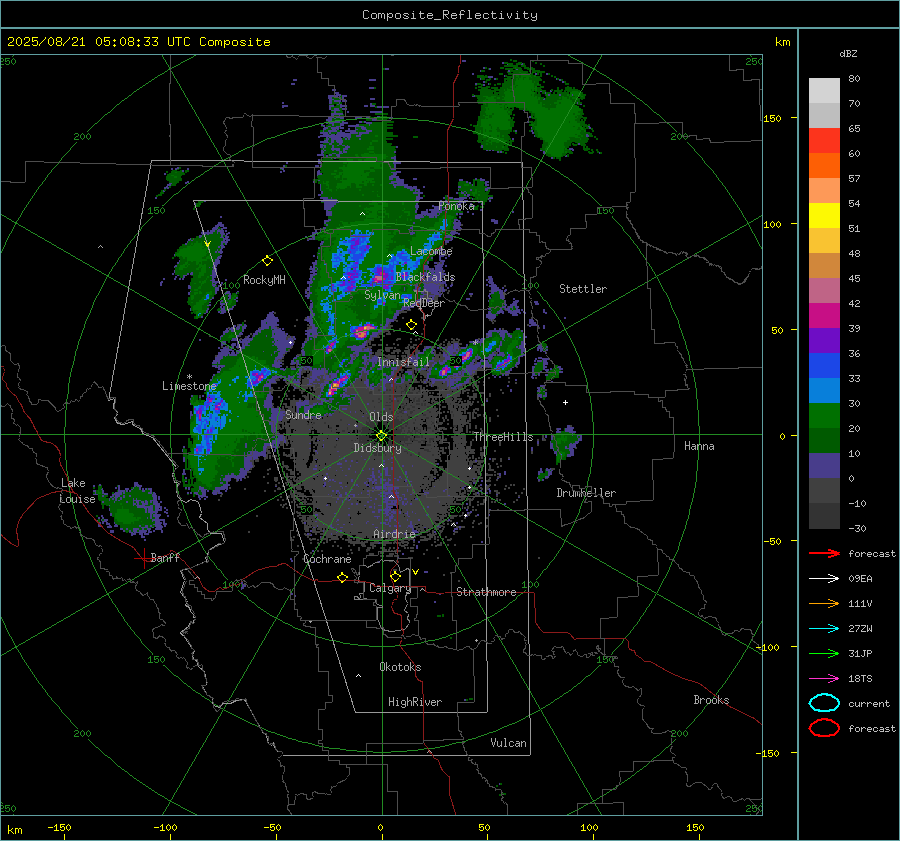900x841 pixels.
Task: Click the Limestone label
Action: [189, 386]
